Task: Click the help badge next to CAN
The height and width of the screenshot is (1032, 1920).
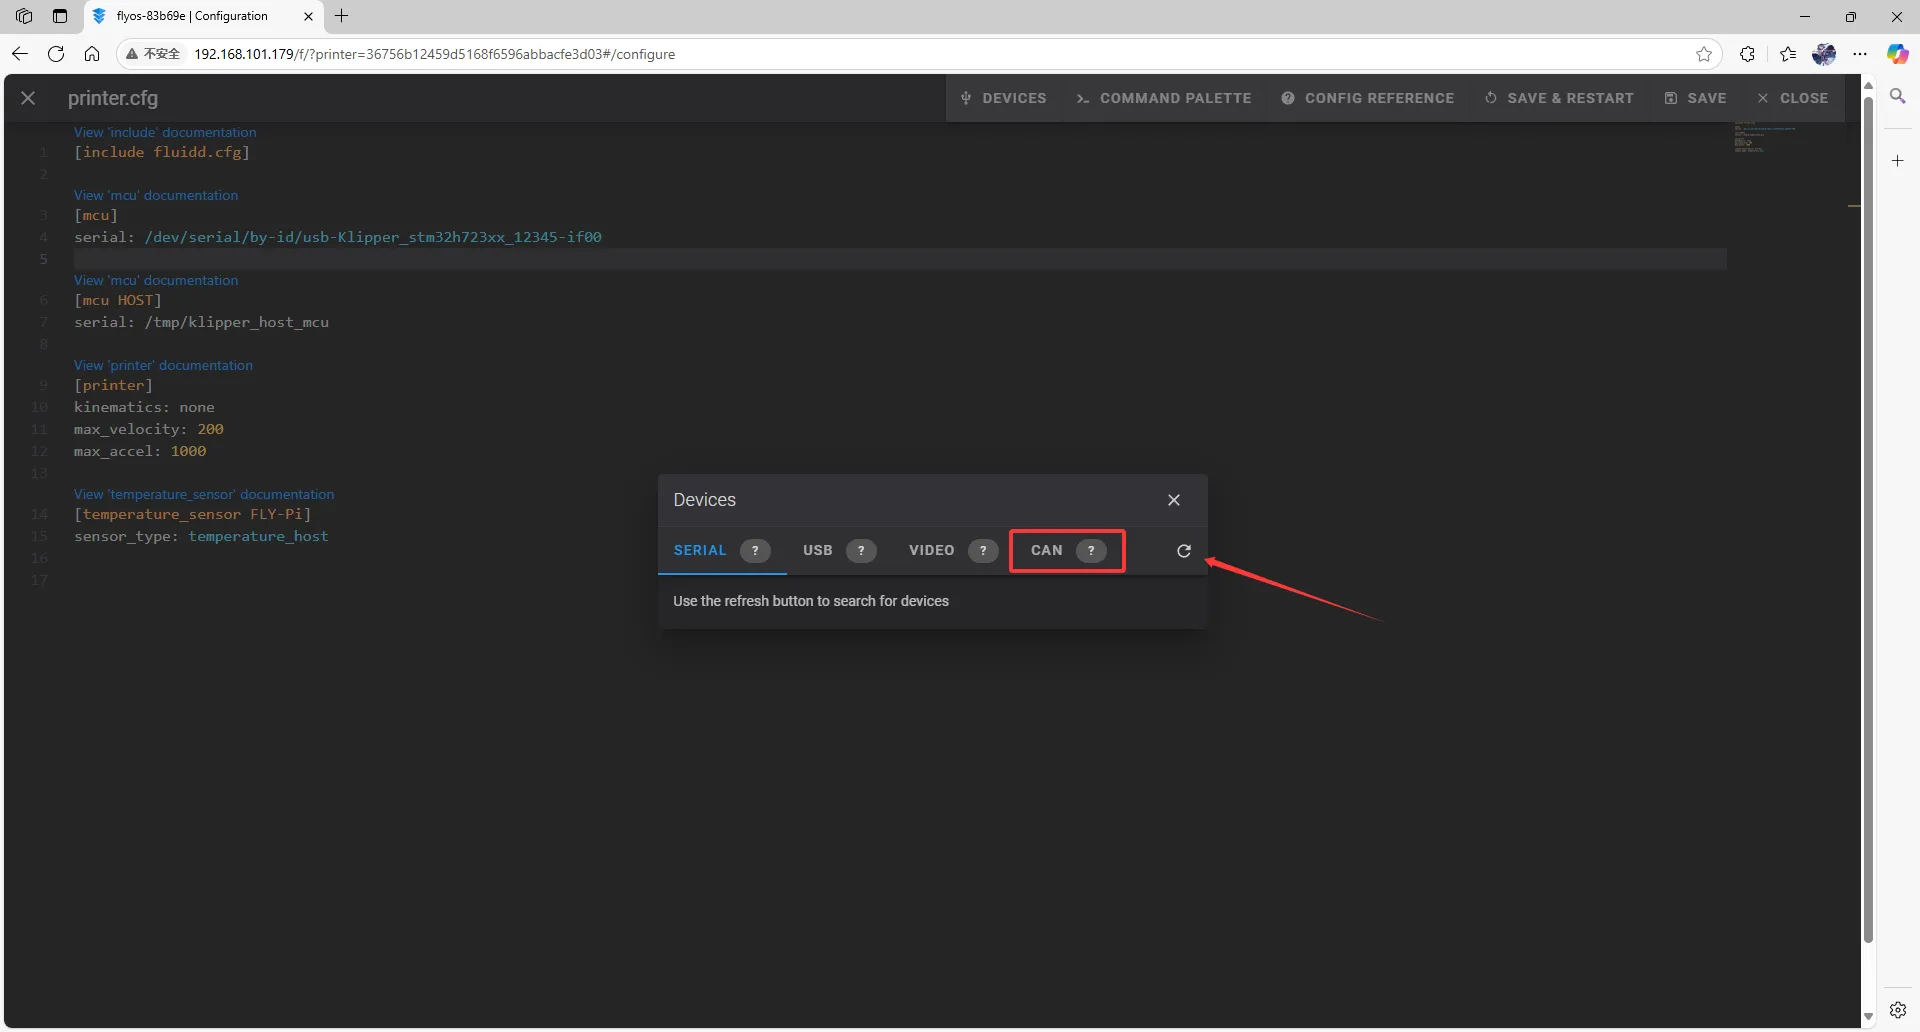Action: (x=1091, y=551)
